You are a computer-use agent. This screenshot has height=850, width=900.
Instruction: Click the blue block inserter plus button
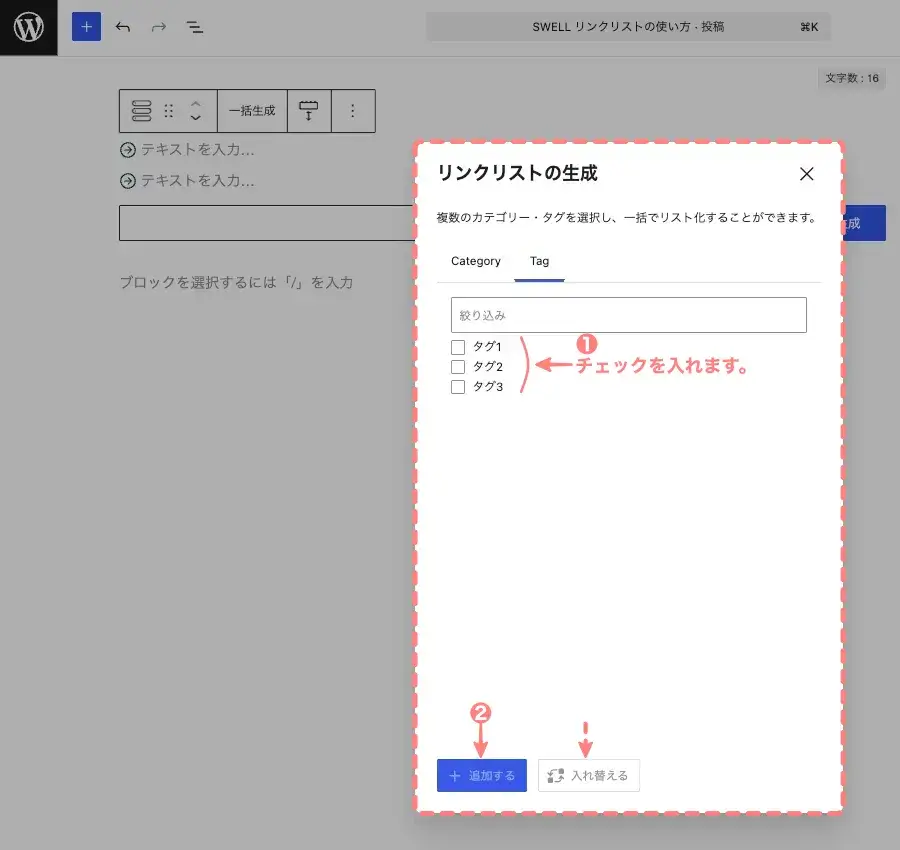click(86, 27)
